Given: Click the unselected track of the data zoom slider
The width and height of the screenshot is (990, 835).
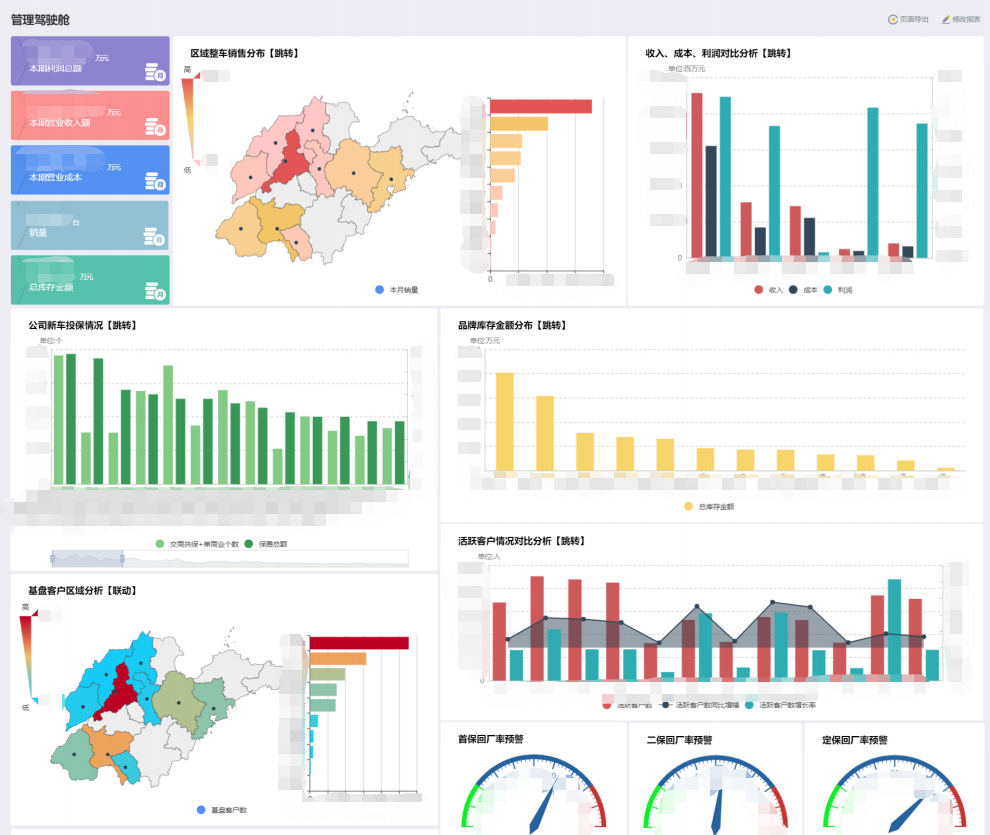Looking at the screenshot, I should 266,558.
